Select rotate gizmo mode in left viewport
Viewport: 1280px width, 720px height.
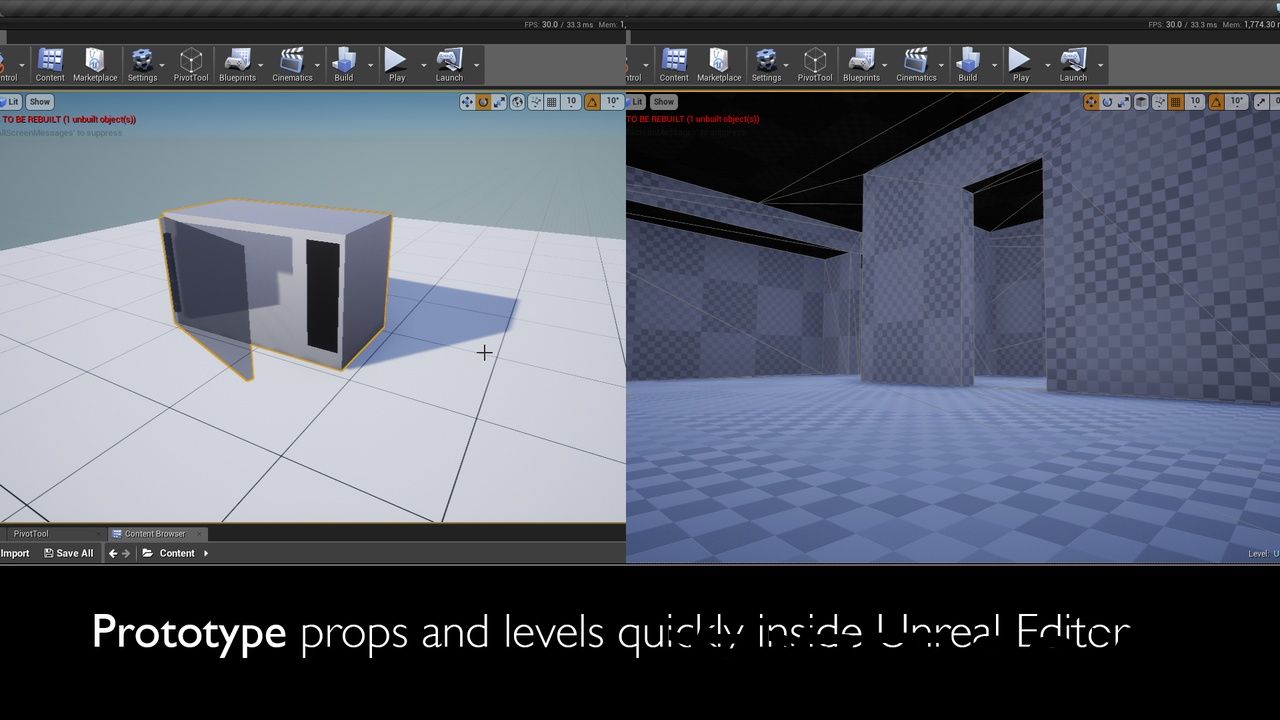tap(484, 102)
